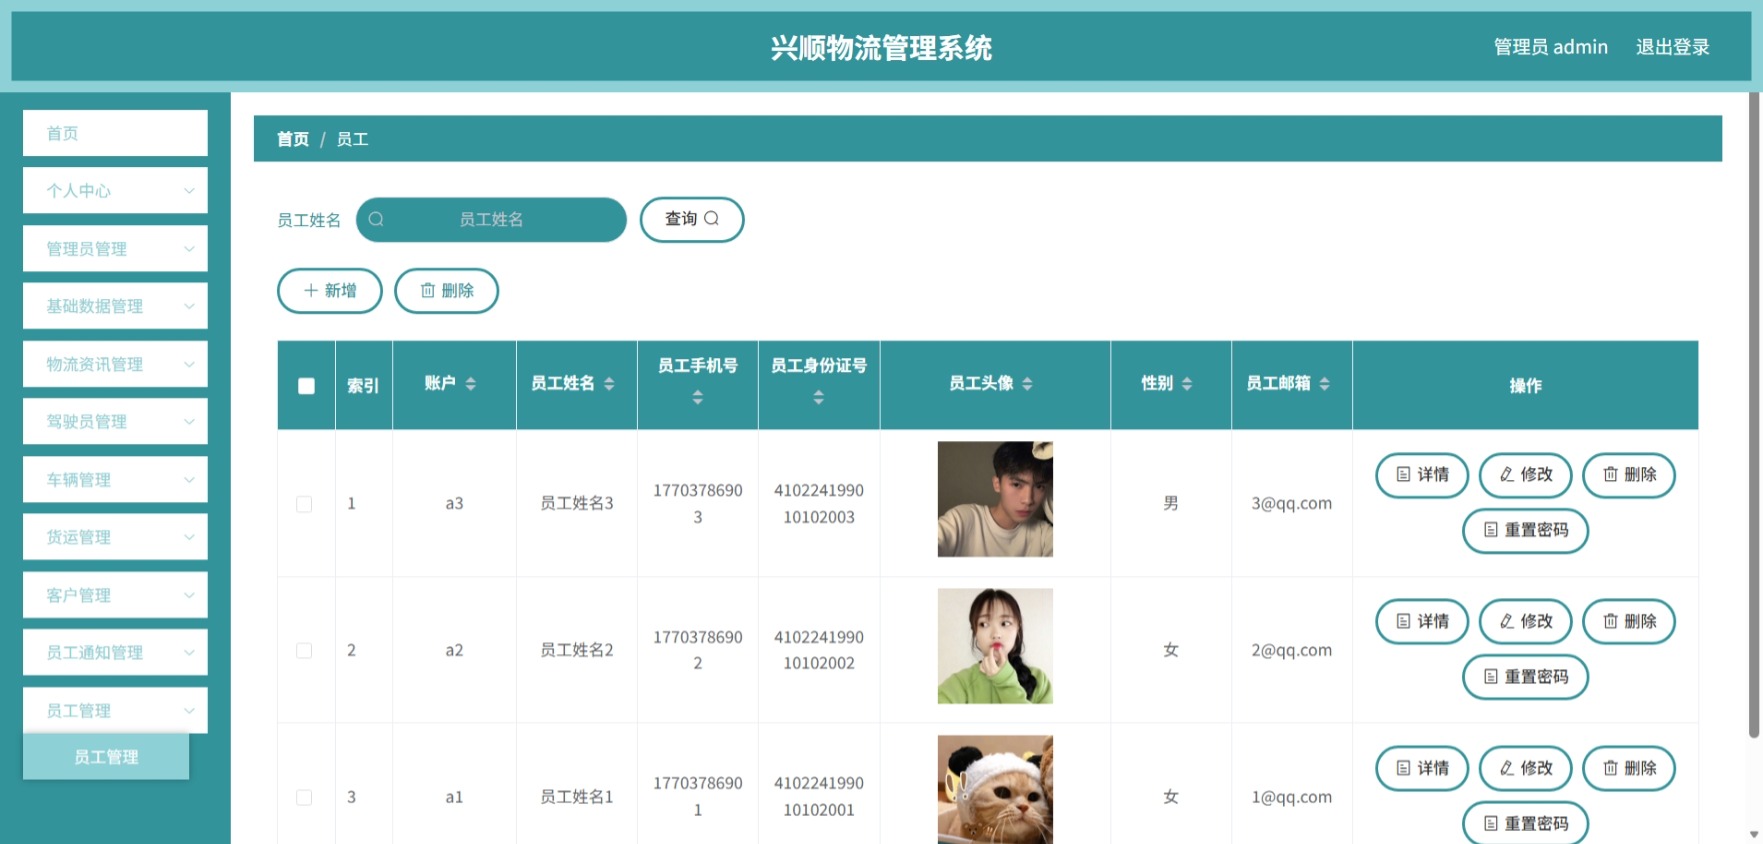Image resolution: width=1763 pixels, height=844 pixels.
Task: Click the sort arrows in 账户 column header
Action: [x=470, y=384]
